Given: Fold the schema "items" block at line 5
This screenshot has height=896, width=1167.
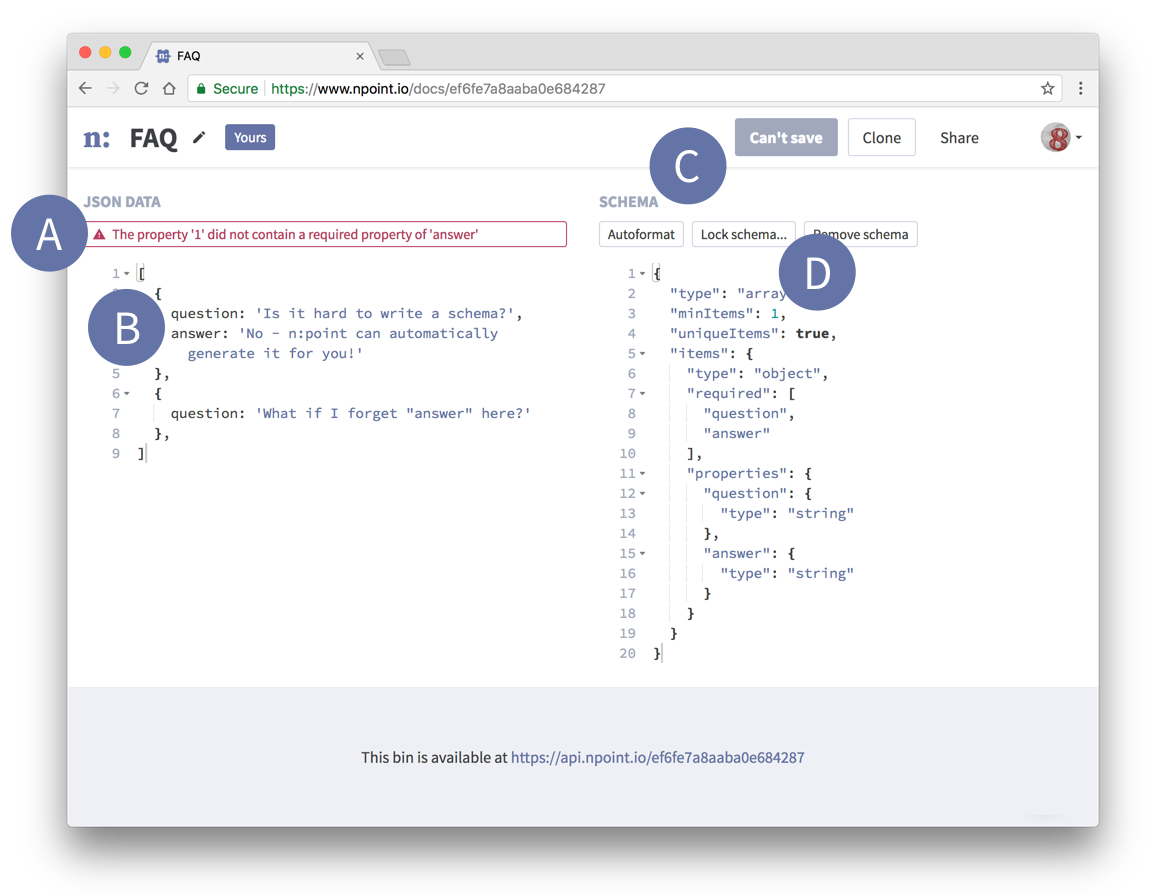Looking at the screenshot, I should pyautogui.click(x=642, y=354).
